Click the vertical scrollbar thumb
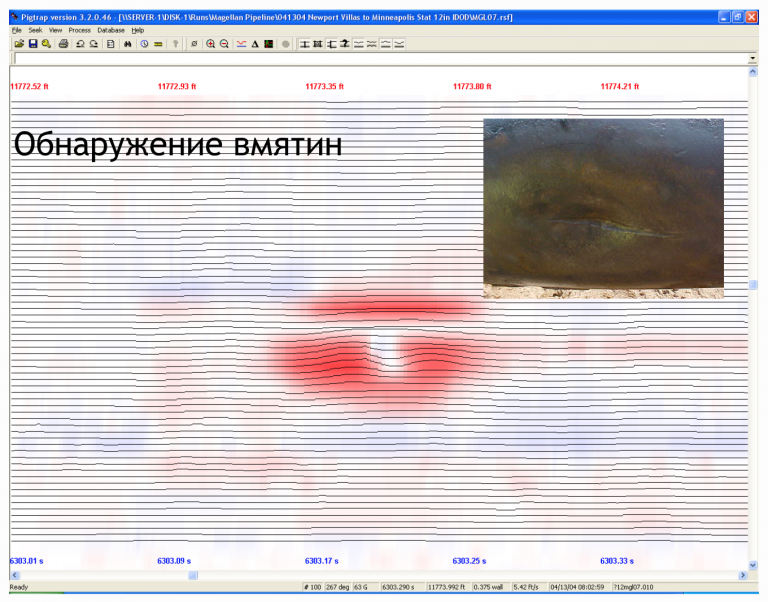This screenshot has height=602, width=768. [x=753, y=285]
